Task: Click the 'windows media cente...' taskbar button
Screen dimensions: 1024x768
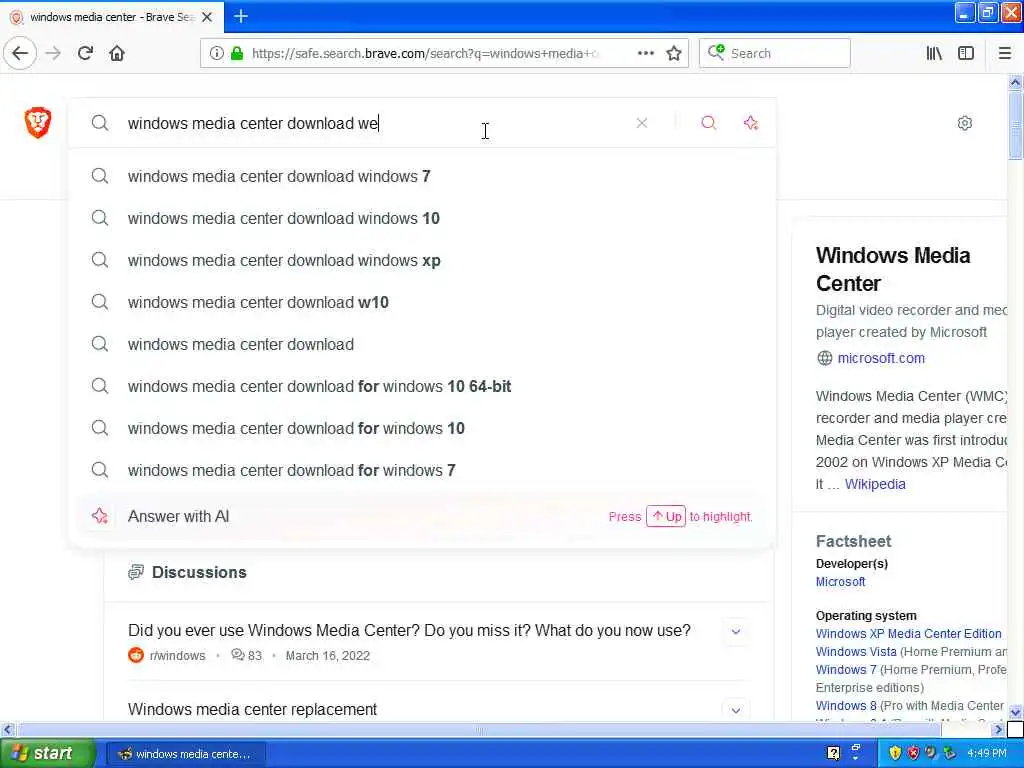Action: 185,754
